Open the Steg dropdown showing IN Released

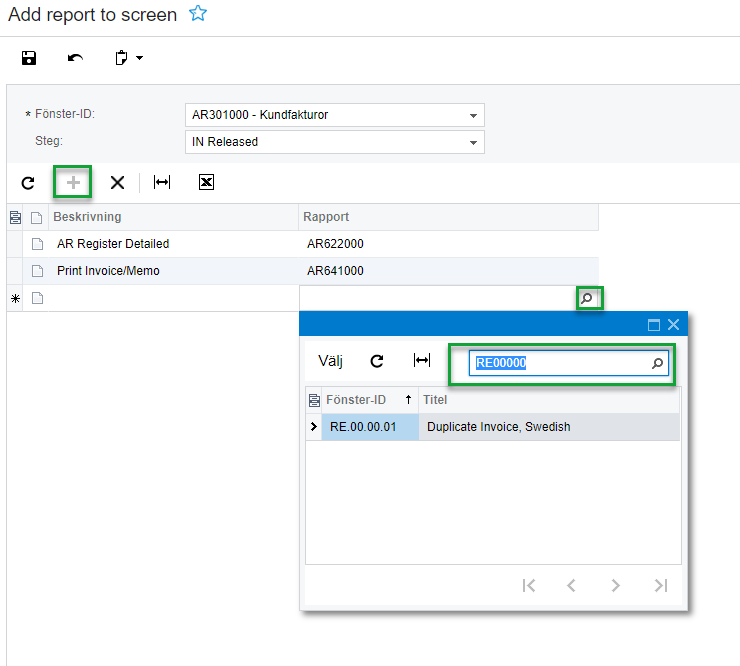click(x=335, y=142)
